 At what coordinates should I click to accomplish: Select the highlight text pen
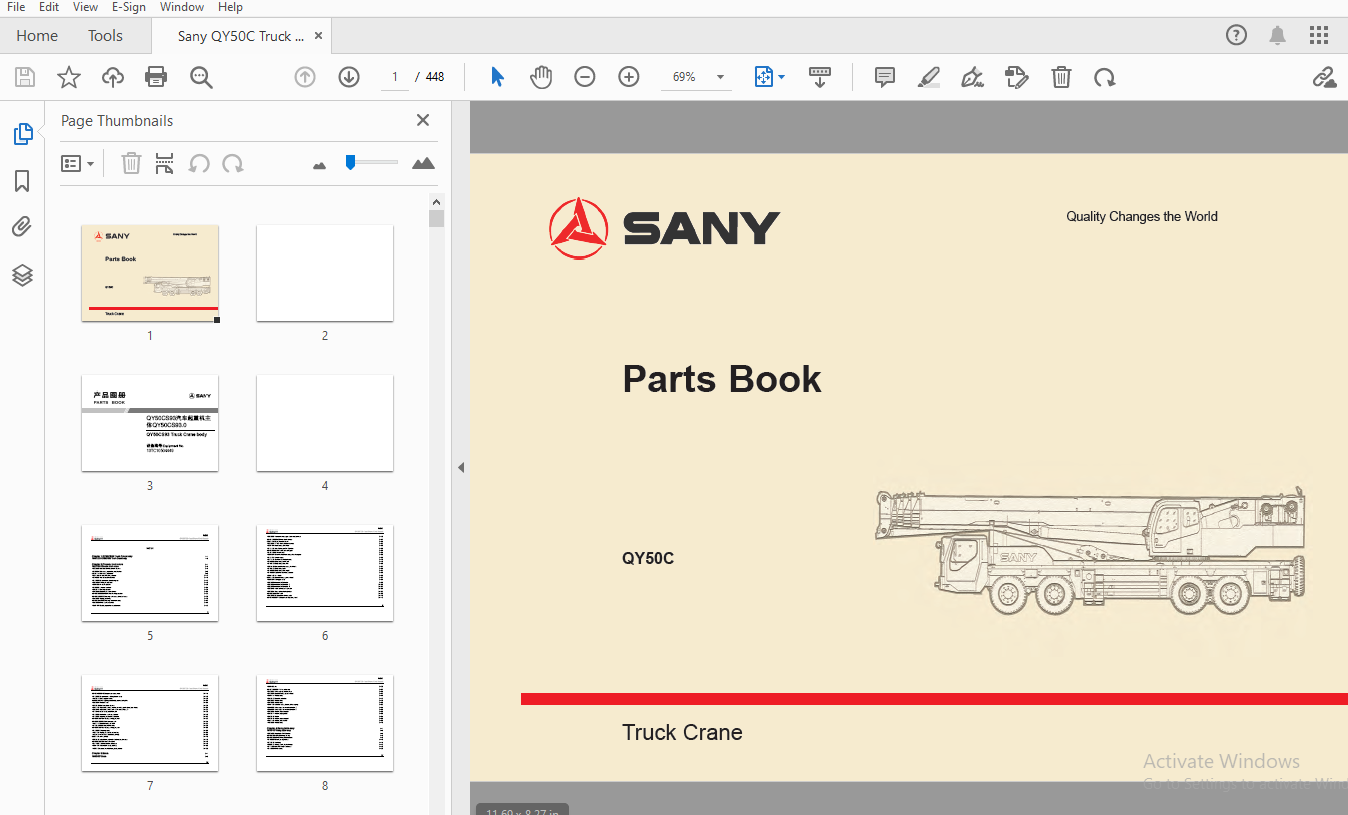[x=929, y=77]
